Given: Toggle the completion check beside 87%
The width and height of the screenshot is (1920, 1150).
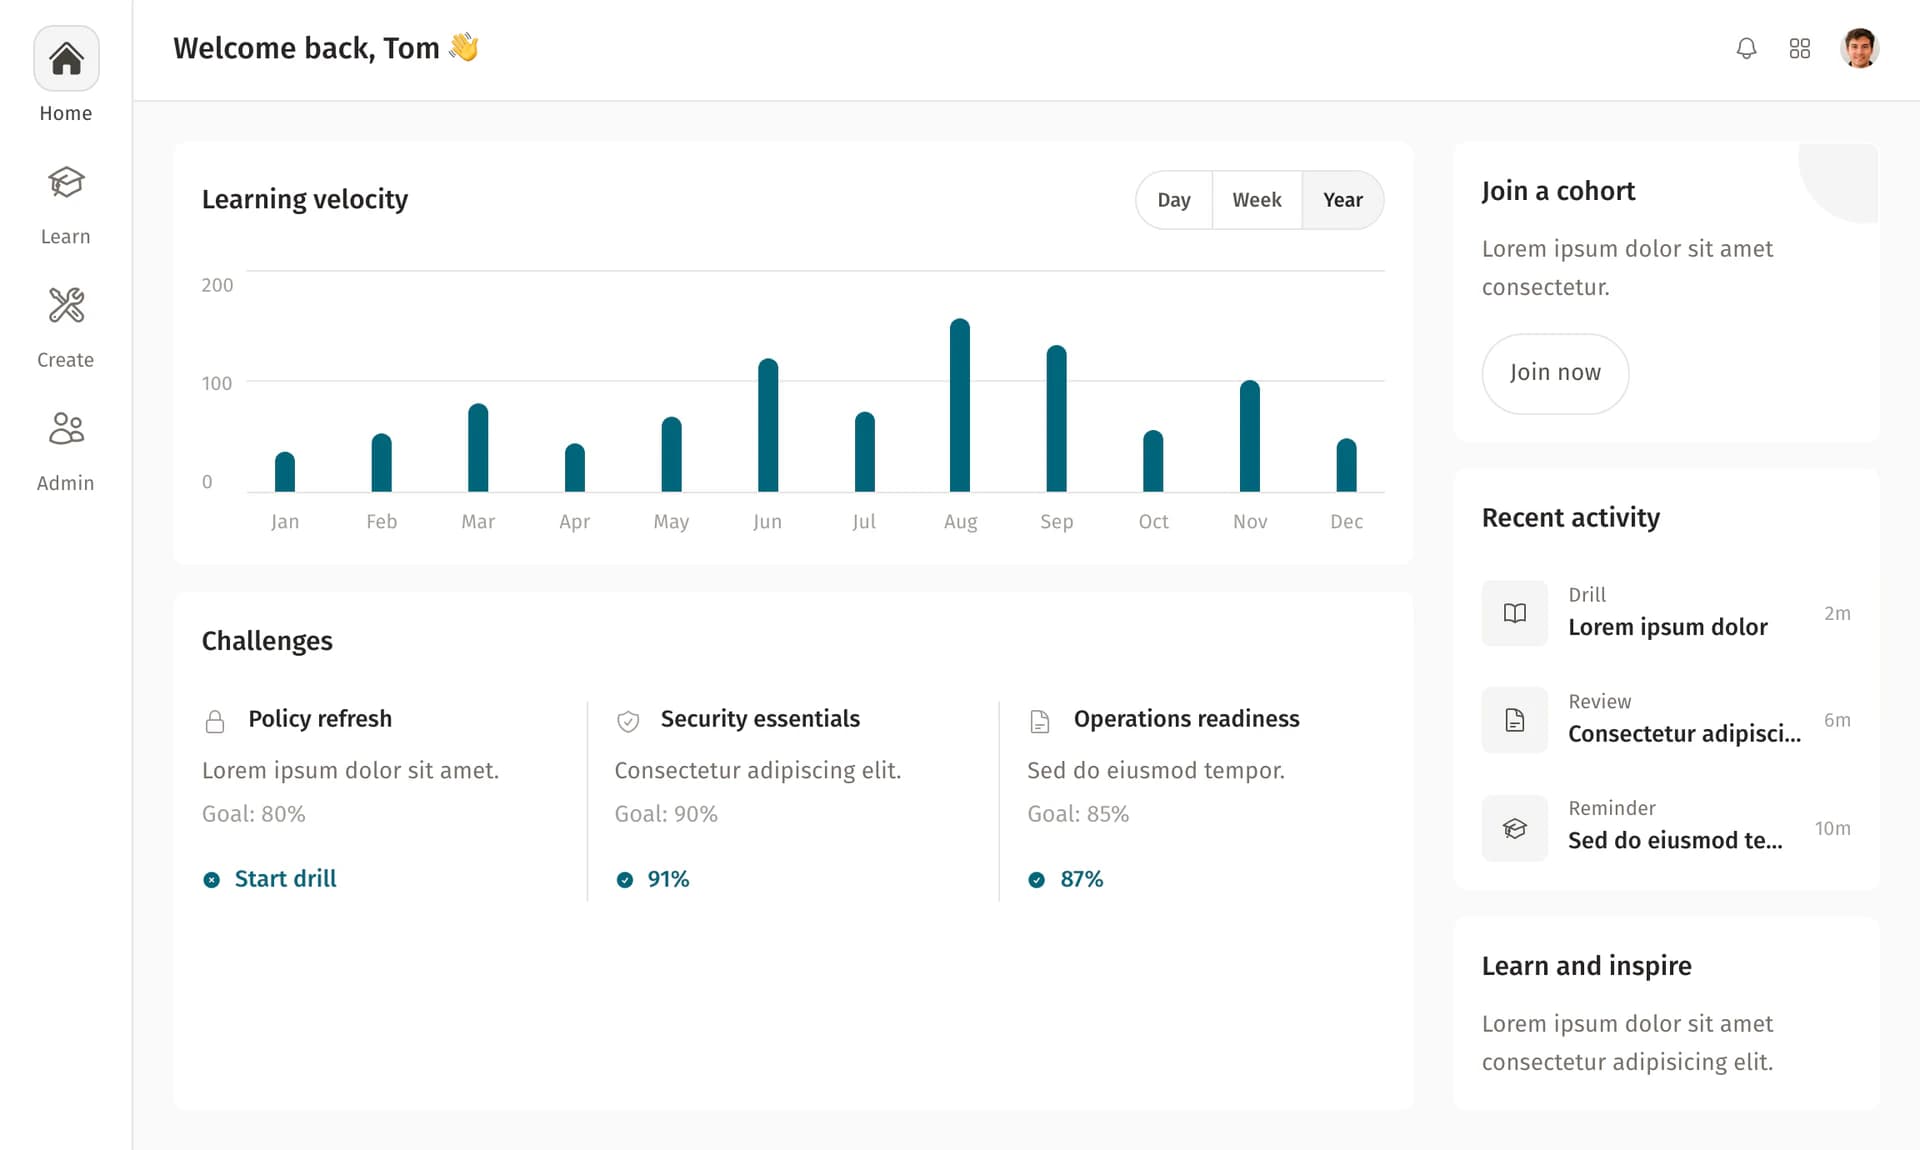Looking at the screenshot, I should tap(1037, 879).
